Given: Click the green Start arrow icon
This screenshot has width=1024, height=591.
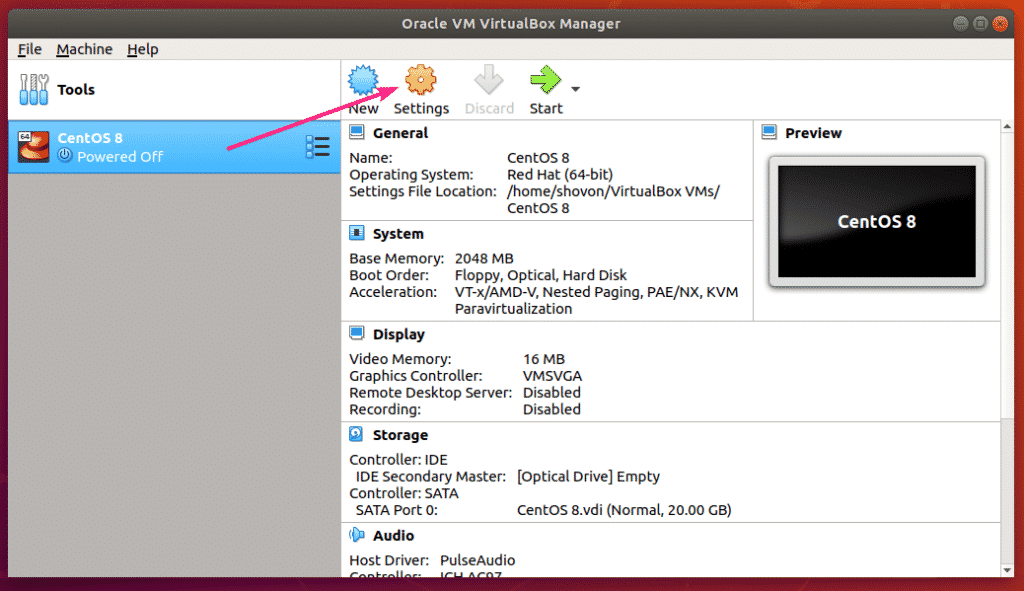Looking at the screenshot, I should click(545, 80).
